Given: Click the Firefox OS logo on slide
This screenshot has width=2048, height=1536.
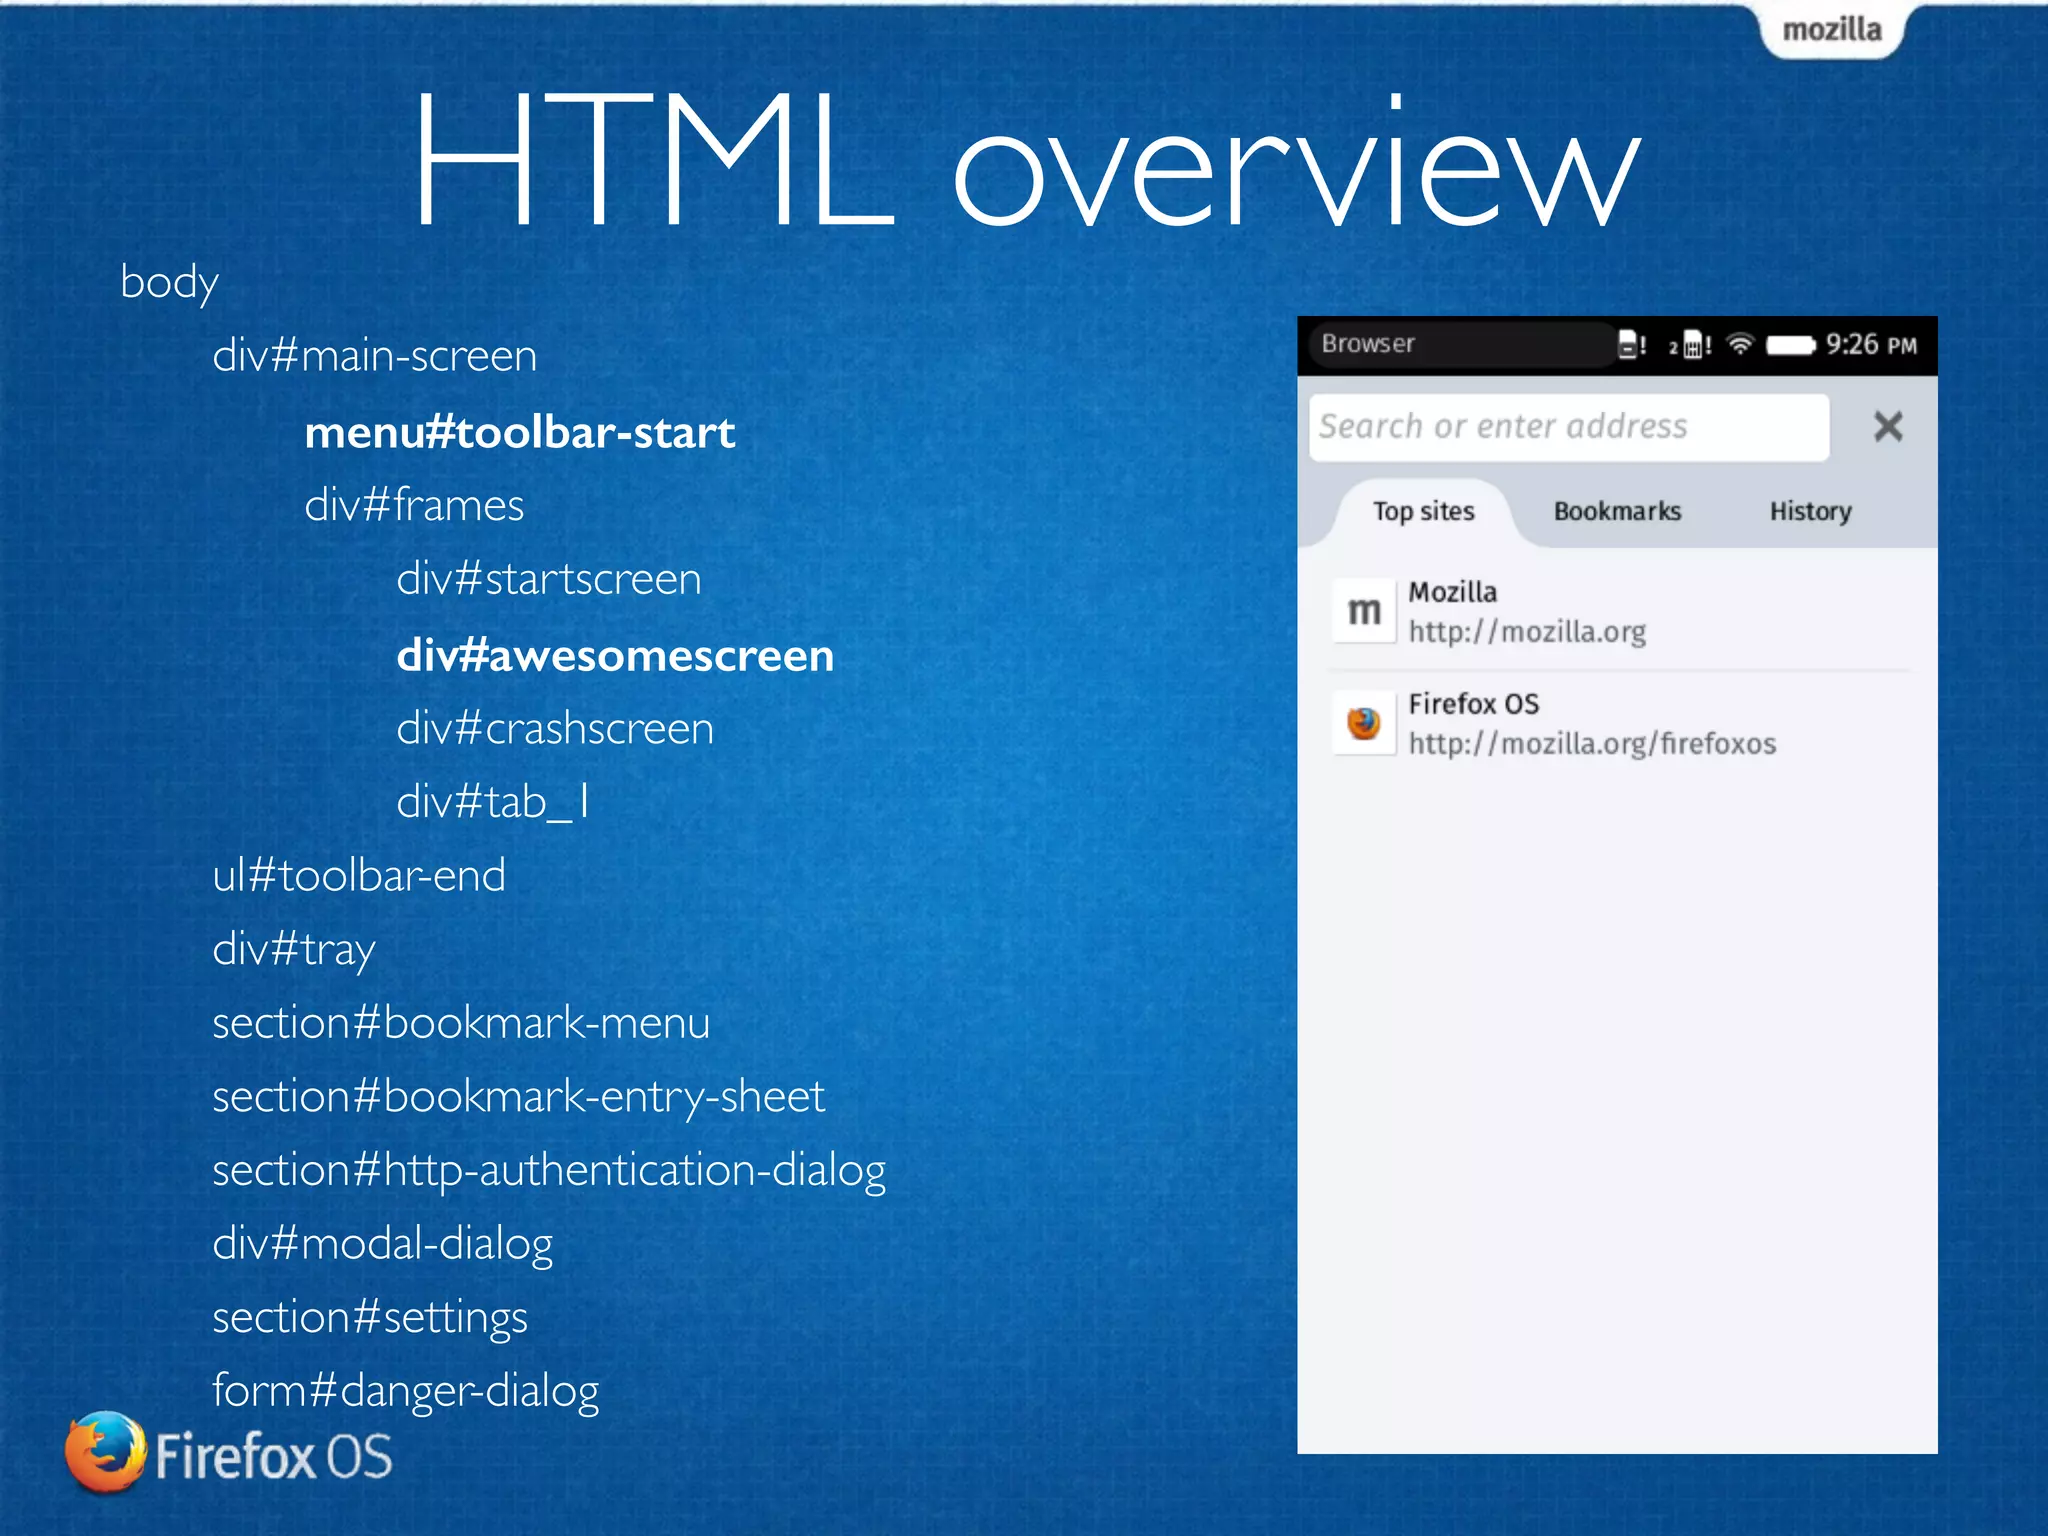Looking at the screenshot, I should [229, 1453].
